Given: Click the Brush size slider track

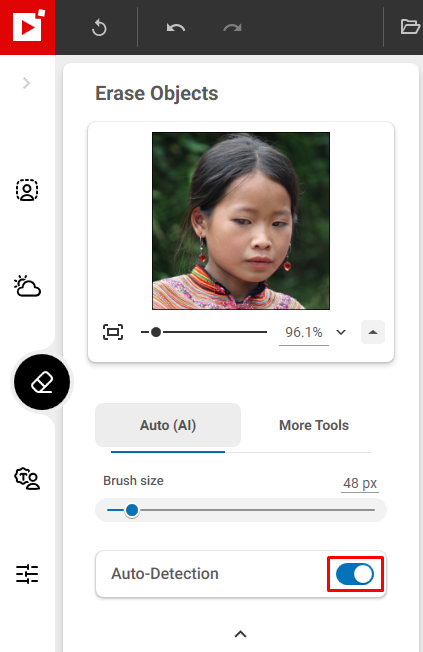Looking at the screenshot, I should tap(241, 510).
